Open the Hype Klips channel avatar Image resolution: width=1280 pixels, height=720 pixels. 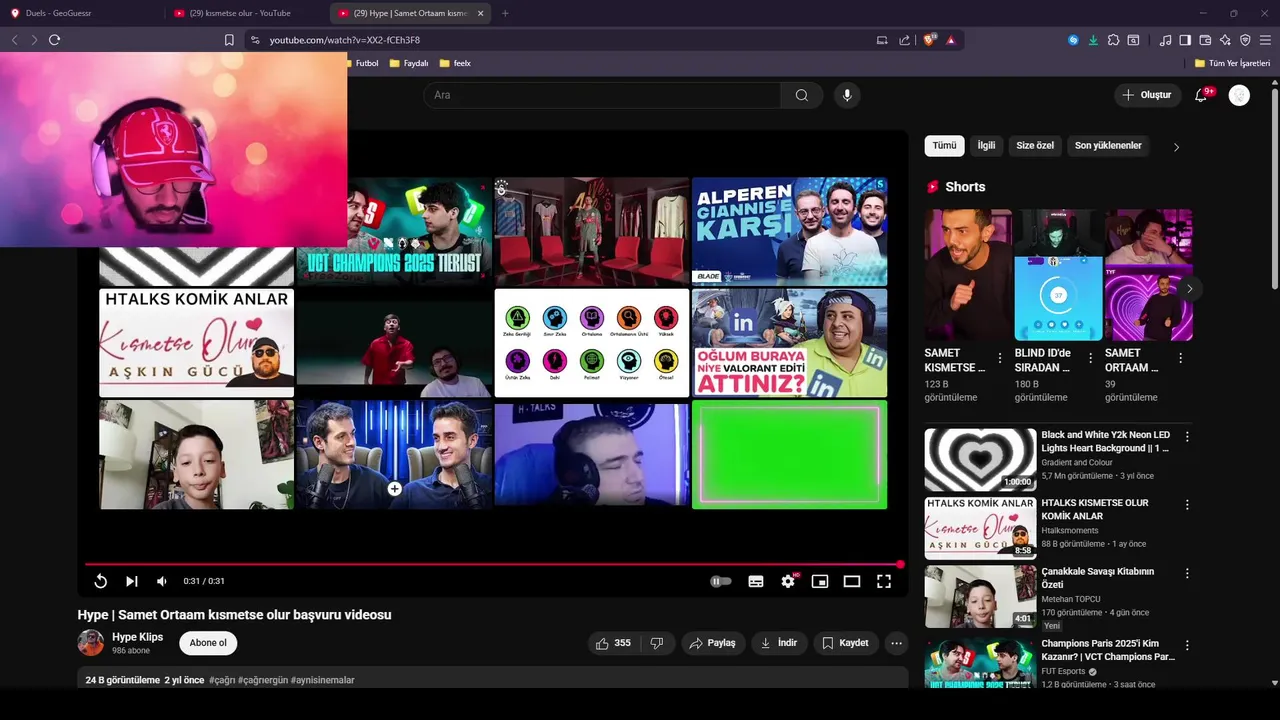point(91,643)
